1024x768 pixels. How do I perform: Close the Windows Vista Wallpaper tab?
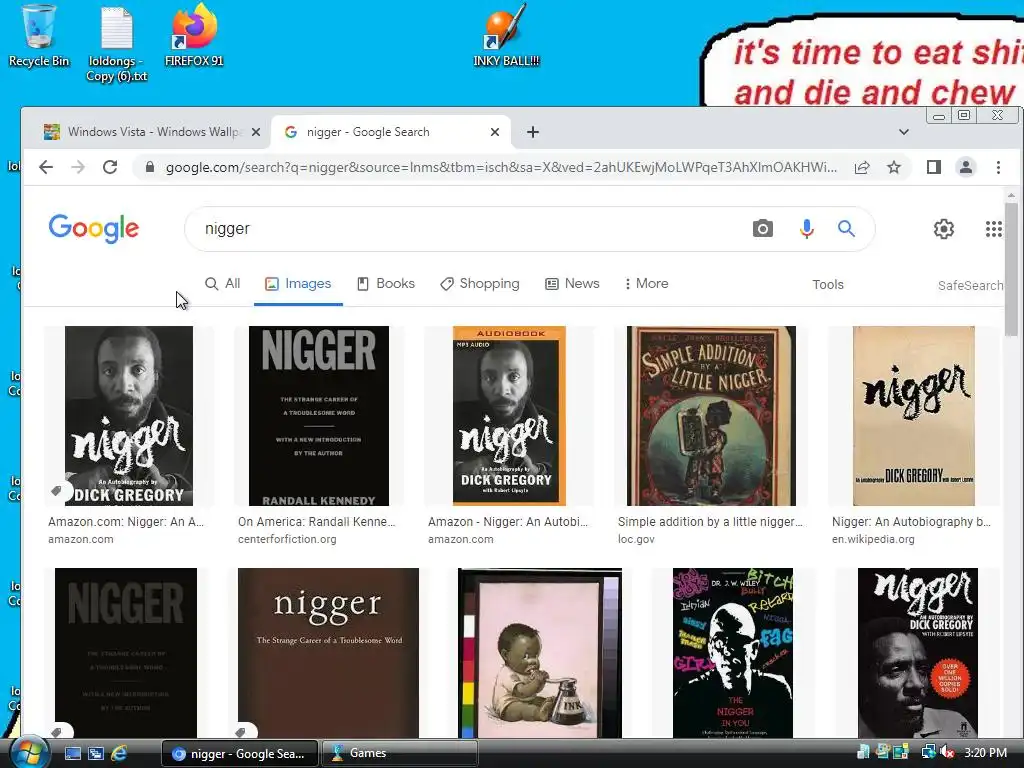(x=256, y=132)
